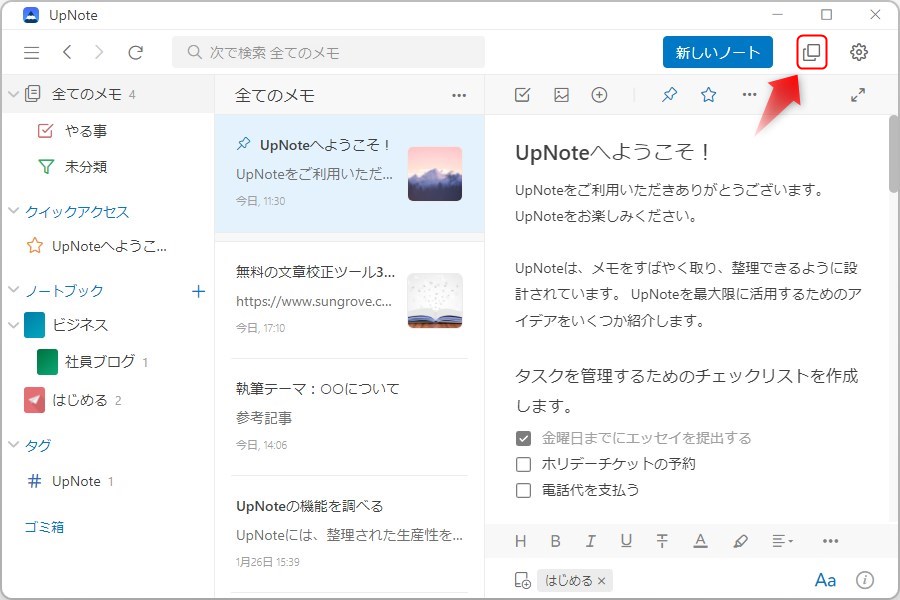
Task: Open the note list three-dot menu
Action: (459, 95)
